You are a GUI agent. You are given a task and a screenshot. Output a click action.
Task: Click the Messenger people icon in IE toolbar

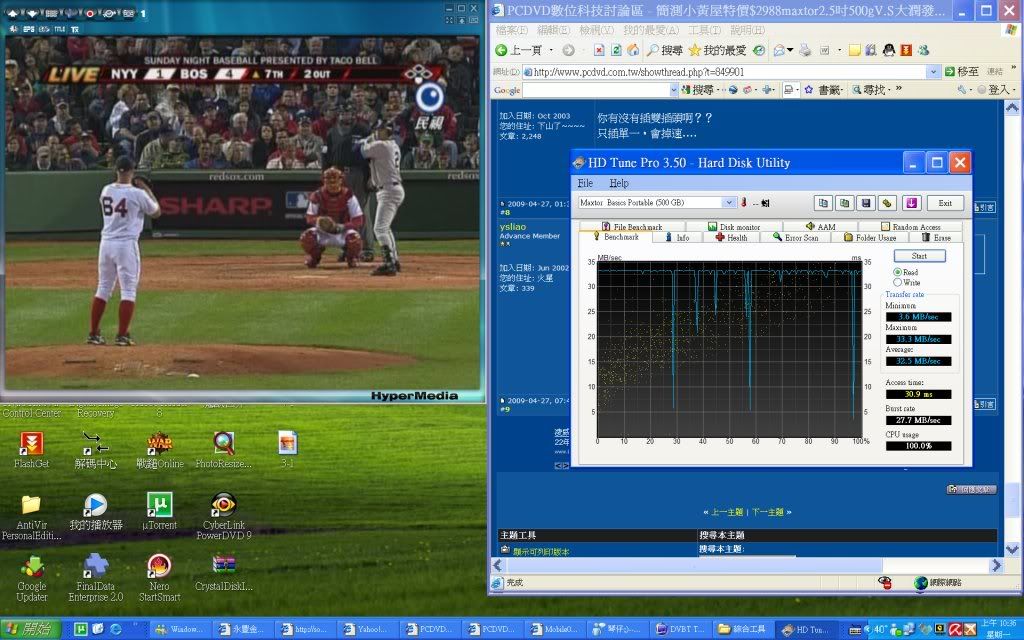pyautogui.click(x=923, y=50)
